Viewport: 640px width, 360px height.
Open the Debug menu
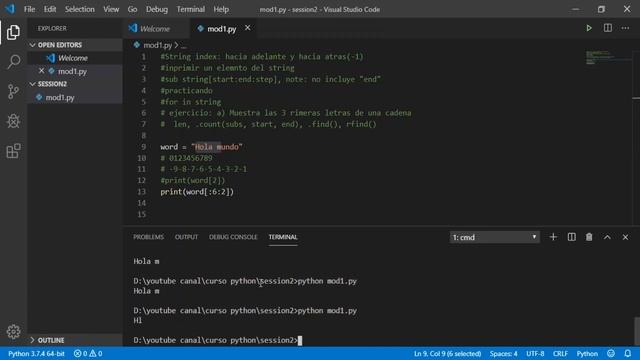(157, 9)
